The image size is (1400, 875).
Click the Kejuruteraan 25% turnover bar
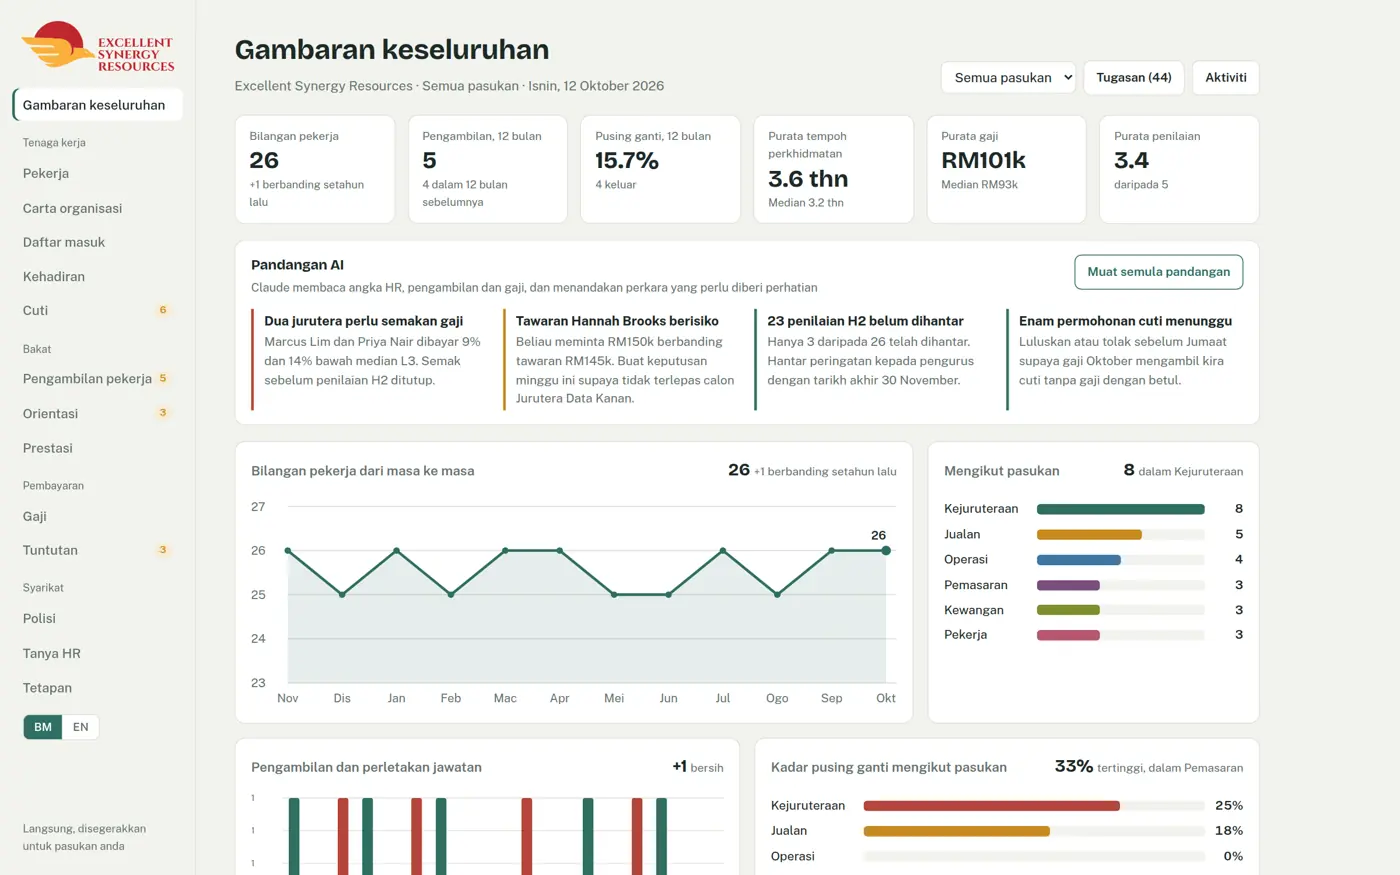click(x=991, y=806)
